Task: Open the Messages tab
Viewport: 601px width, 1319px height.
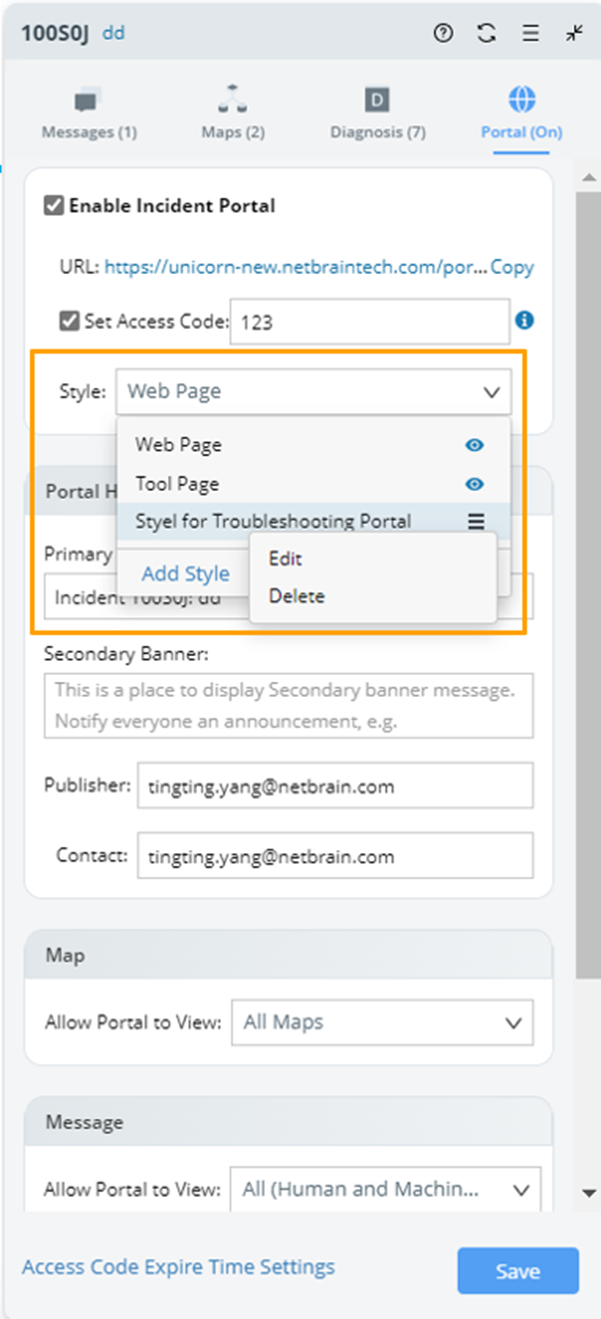Action: 89,114
